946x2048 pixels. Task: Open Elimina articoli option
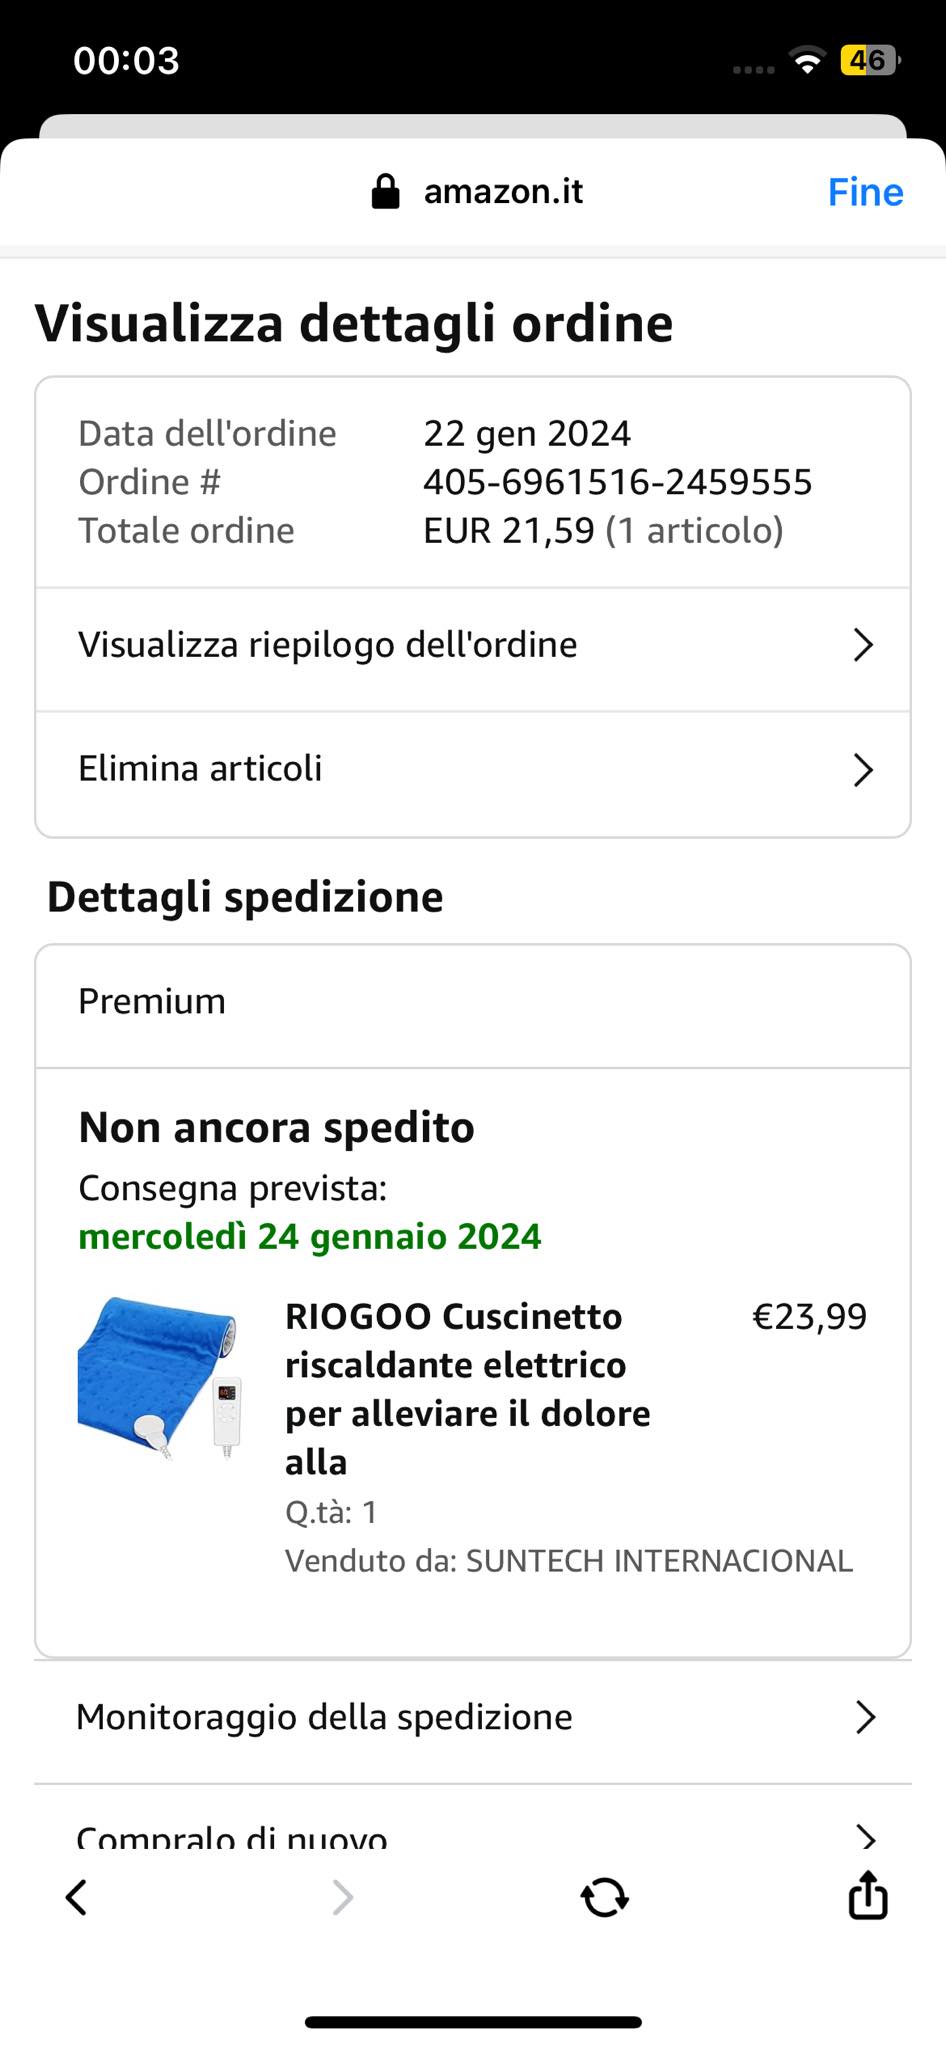200,769
